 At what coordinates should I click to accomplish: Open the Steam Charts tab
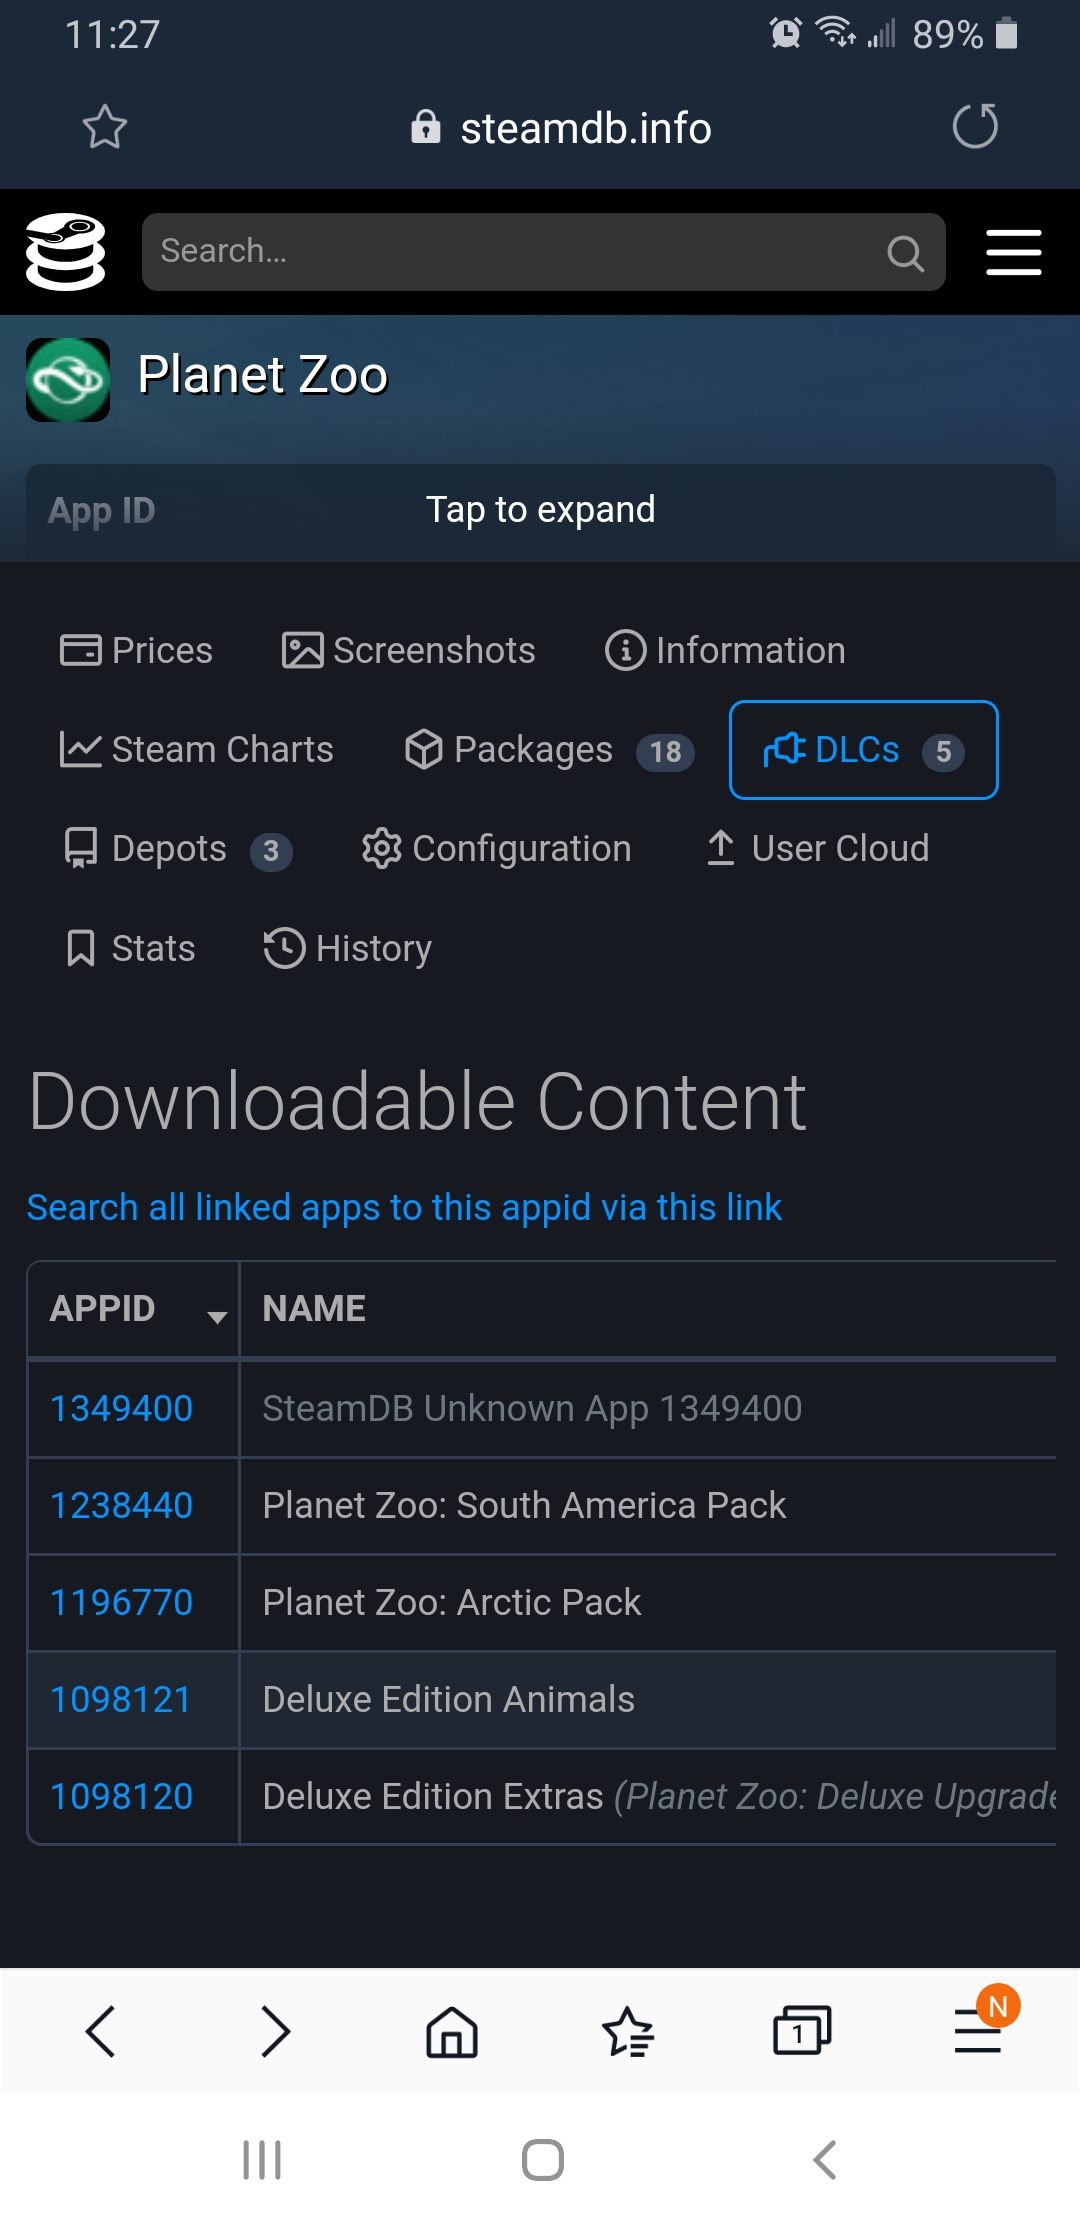[196, 750]
